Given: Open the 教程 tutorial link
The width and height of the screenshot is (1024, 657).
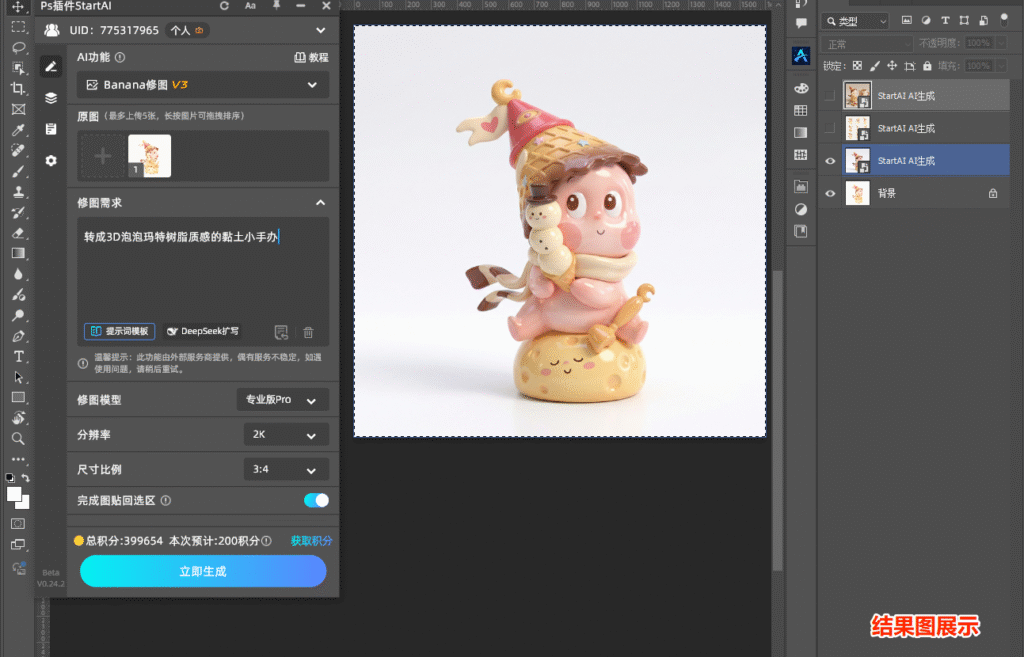Looking at the screenshot, I should (312, 57).
